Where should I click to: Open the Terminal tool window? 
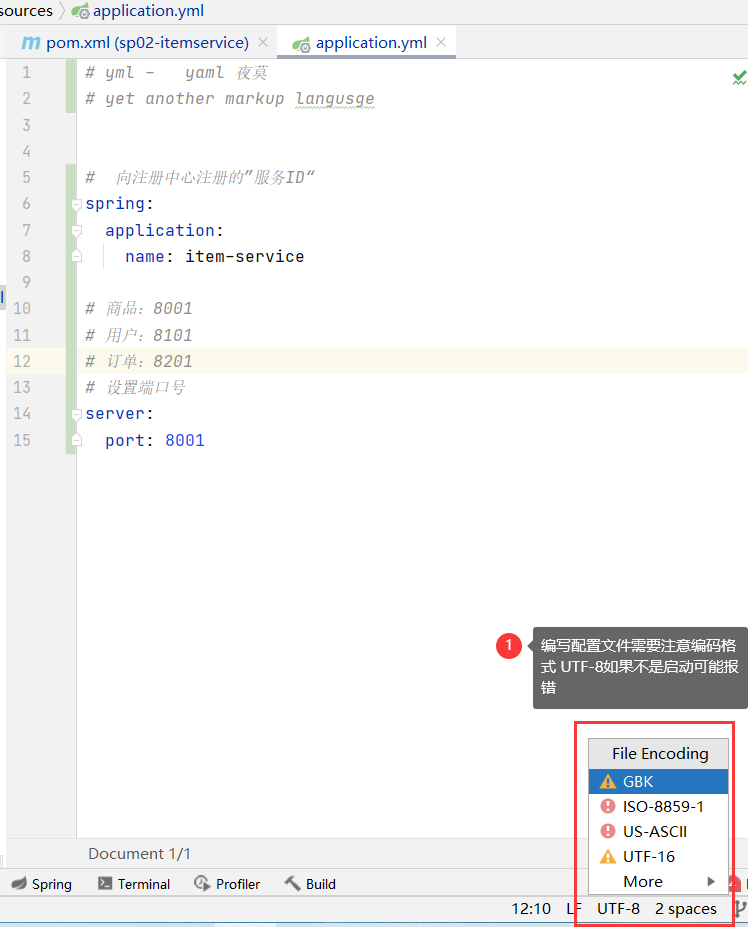click(x=134, y=884)
